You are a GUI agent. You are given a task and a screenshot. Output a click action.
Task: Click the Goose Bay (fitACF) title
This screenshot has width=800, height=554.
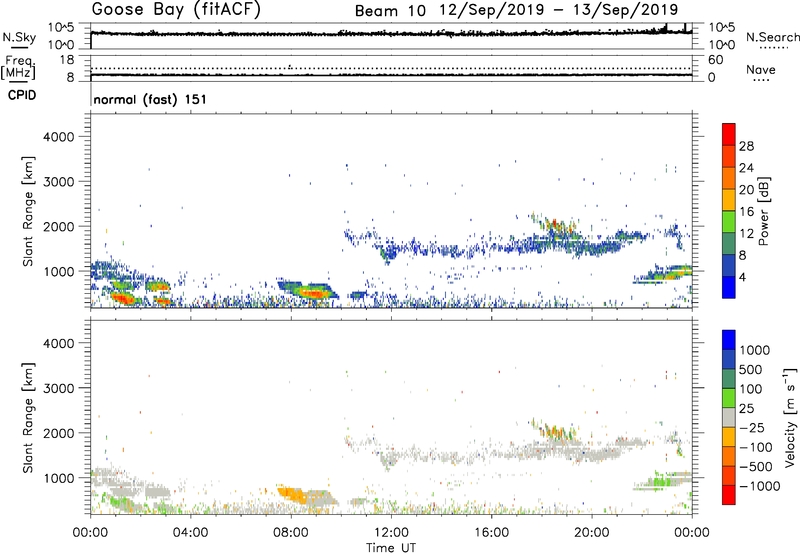point(176,10)
